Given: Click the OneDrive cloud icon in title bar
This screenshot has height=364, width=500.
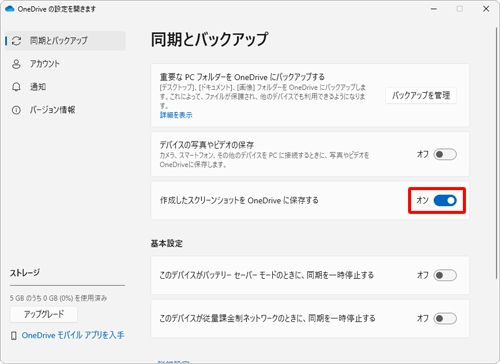Looking at the screenshot, I should tap(10, 9).
